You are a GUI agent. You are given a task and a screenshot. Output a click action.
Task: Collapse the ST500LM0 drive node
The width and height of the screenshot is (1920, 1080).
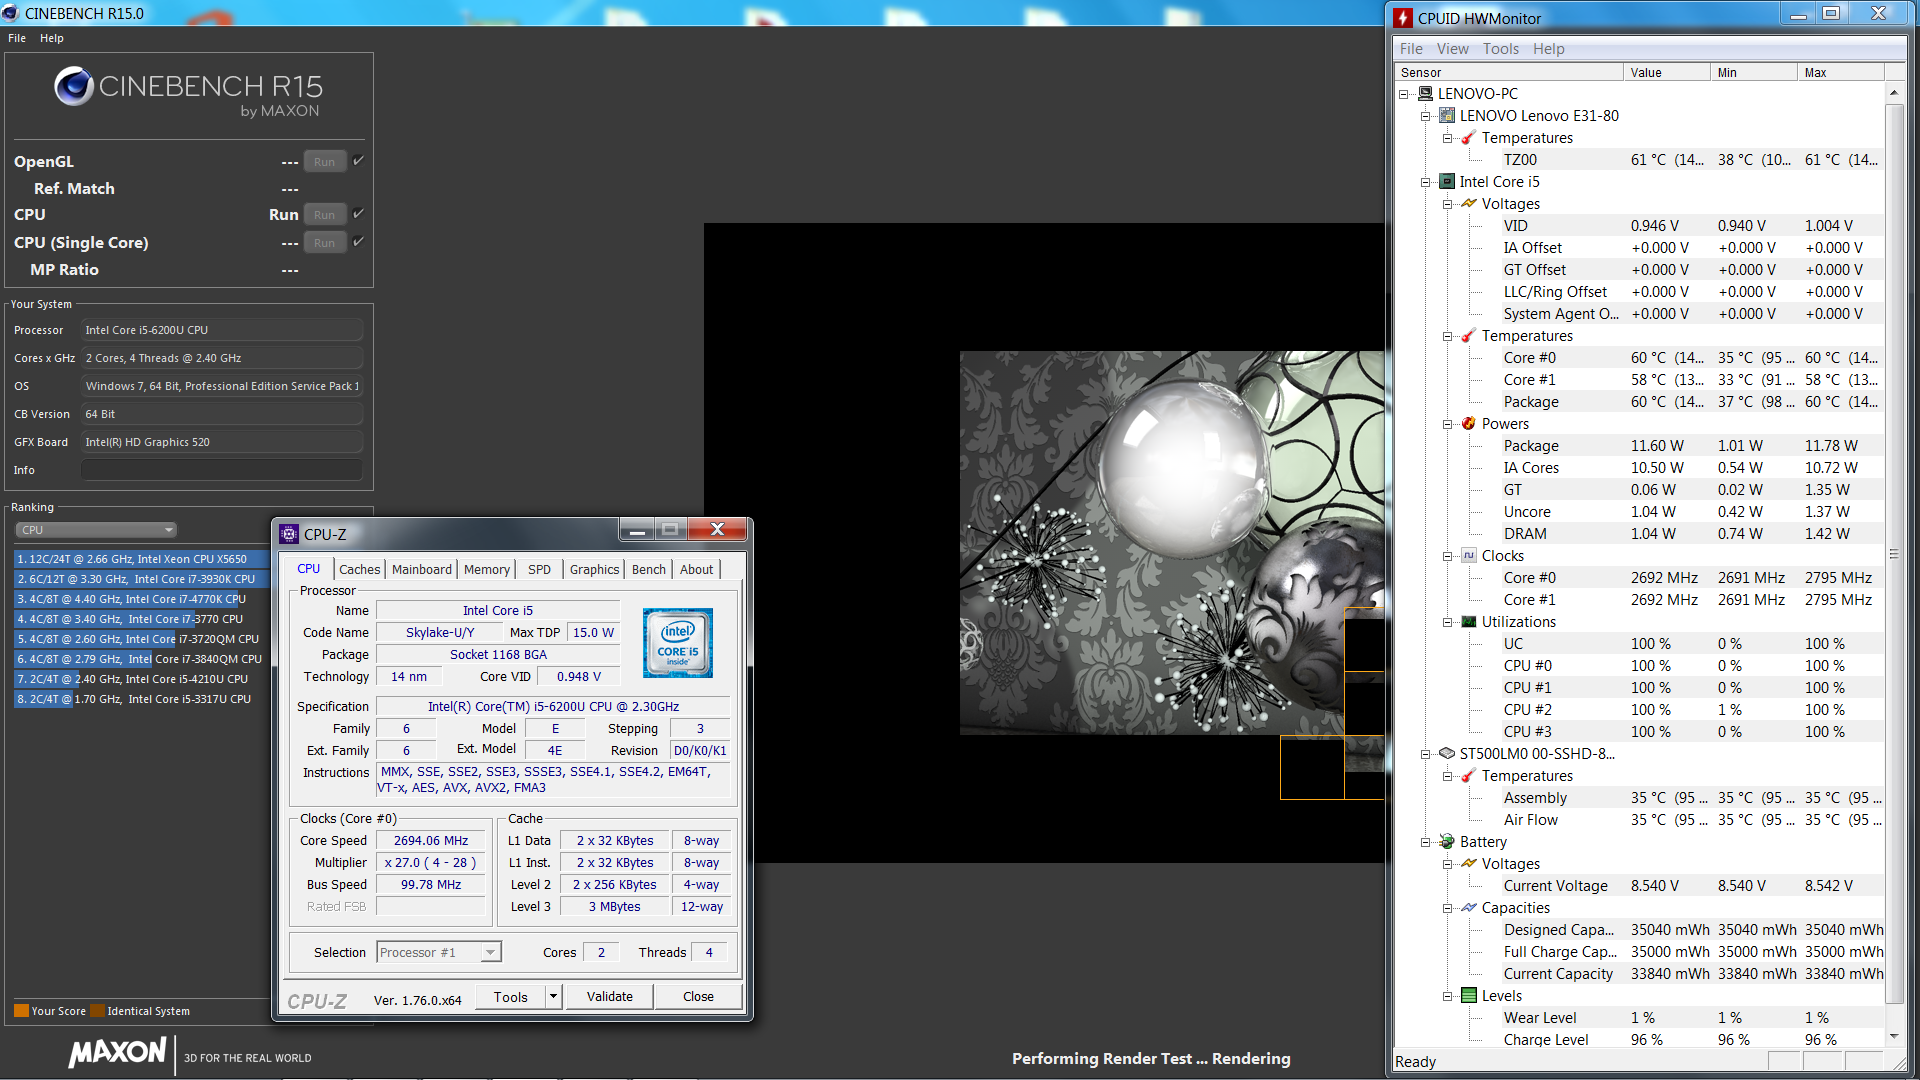pos(1426,754)
